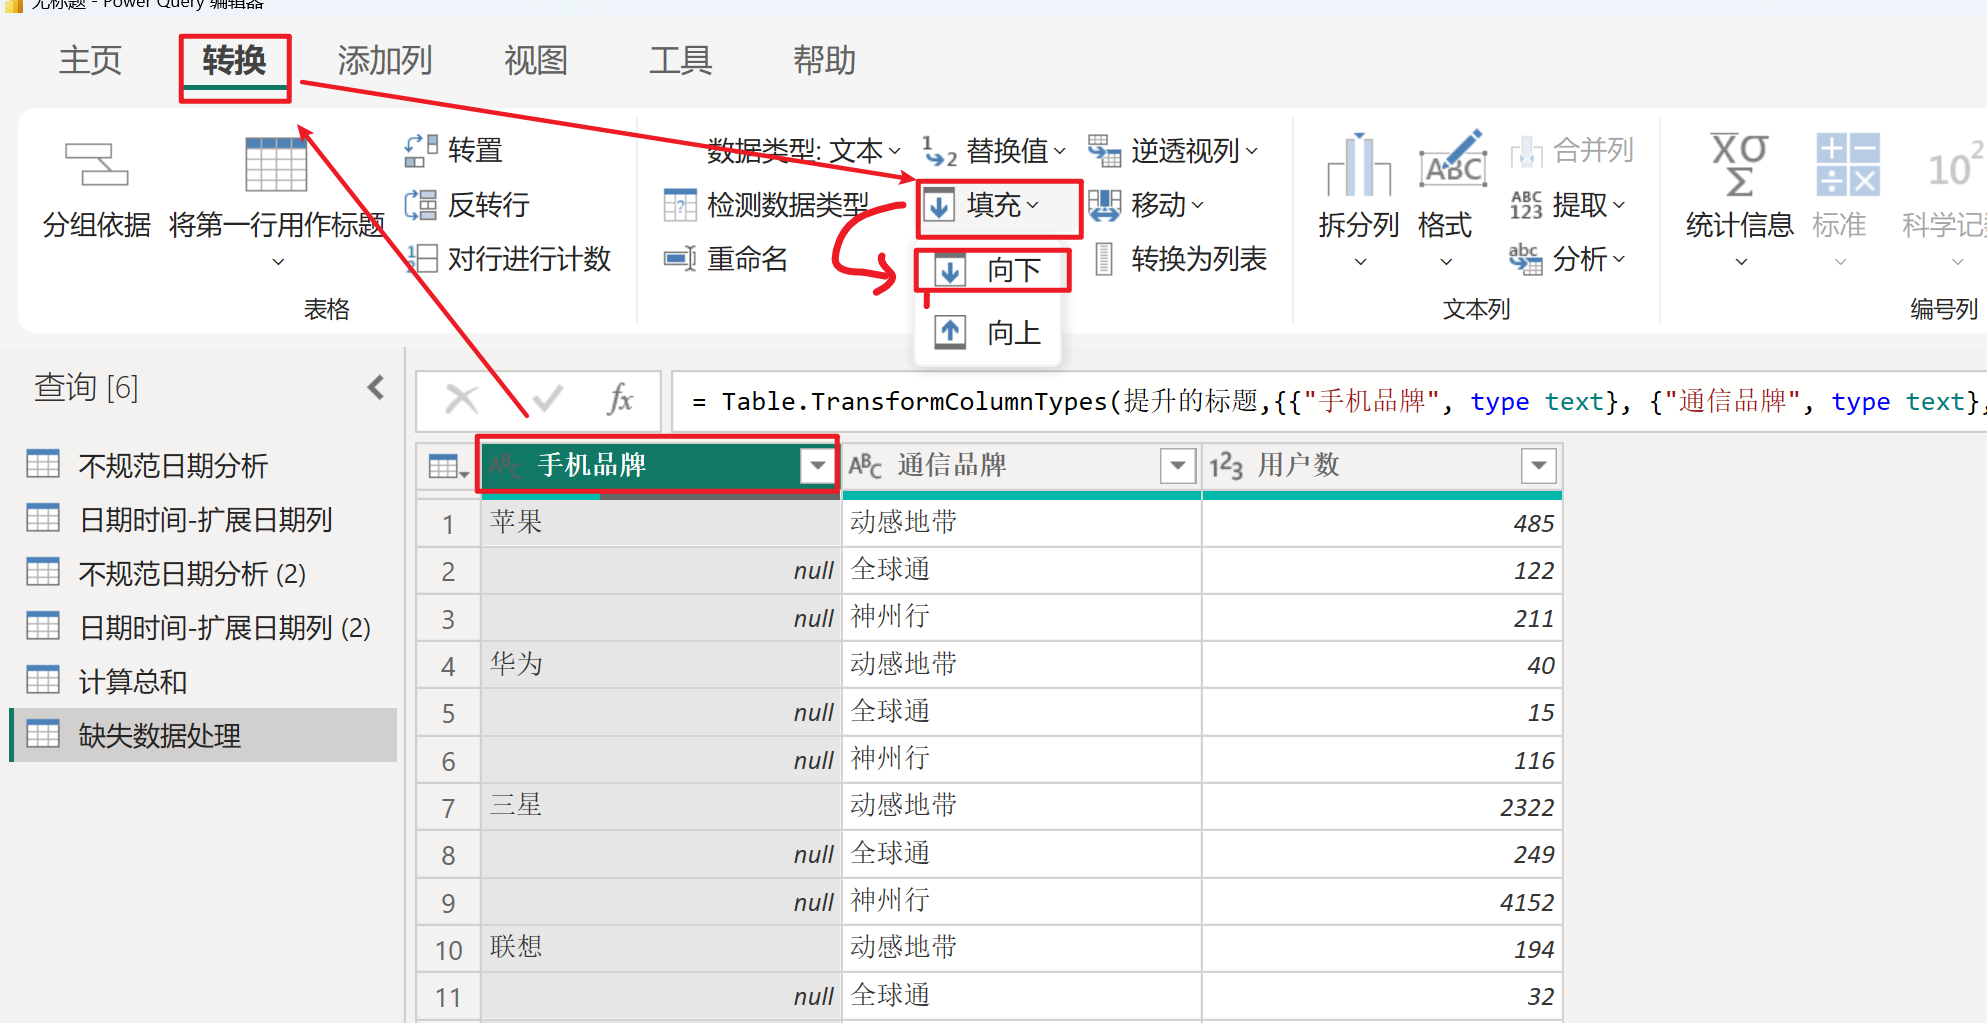Select the 计算总和 query
This screenshot has width=1987, height=1023.
pos(133,682)
